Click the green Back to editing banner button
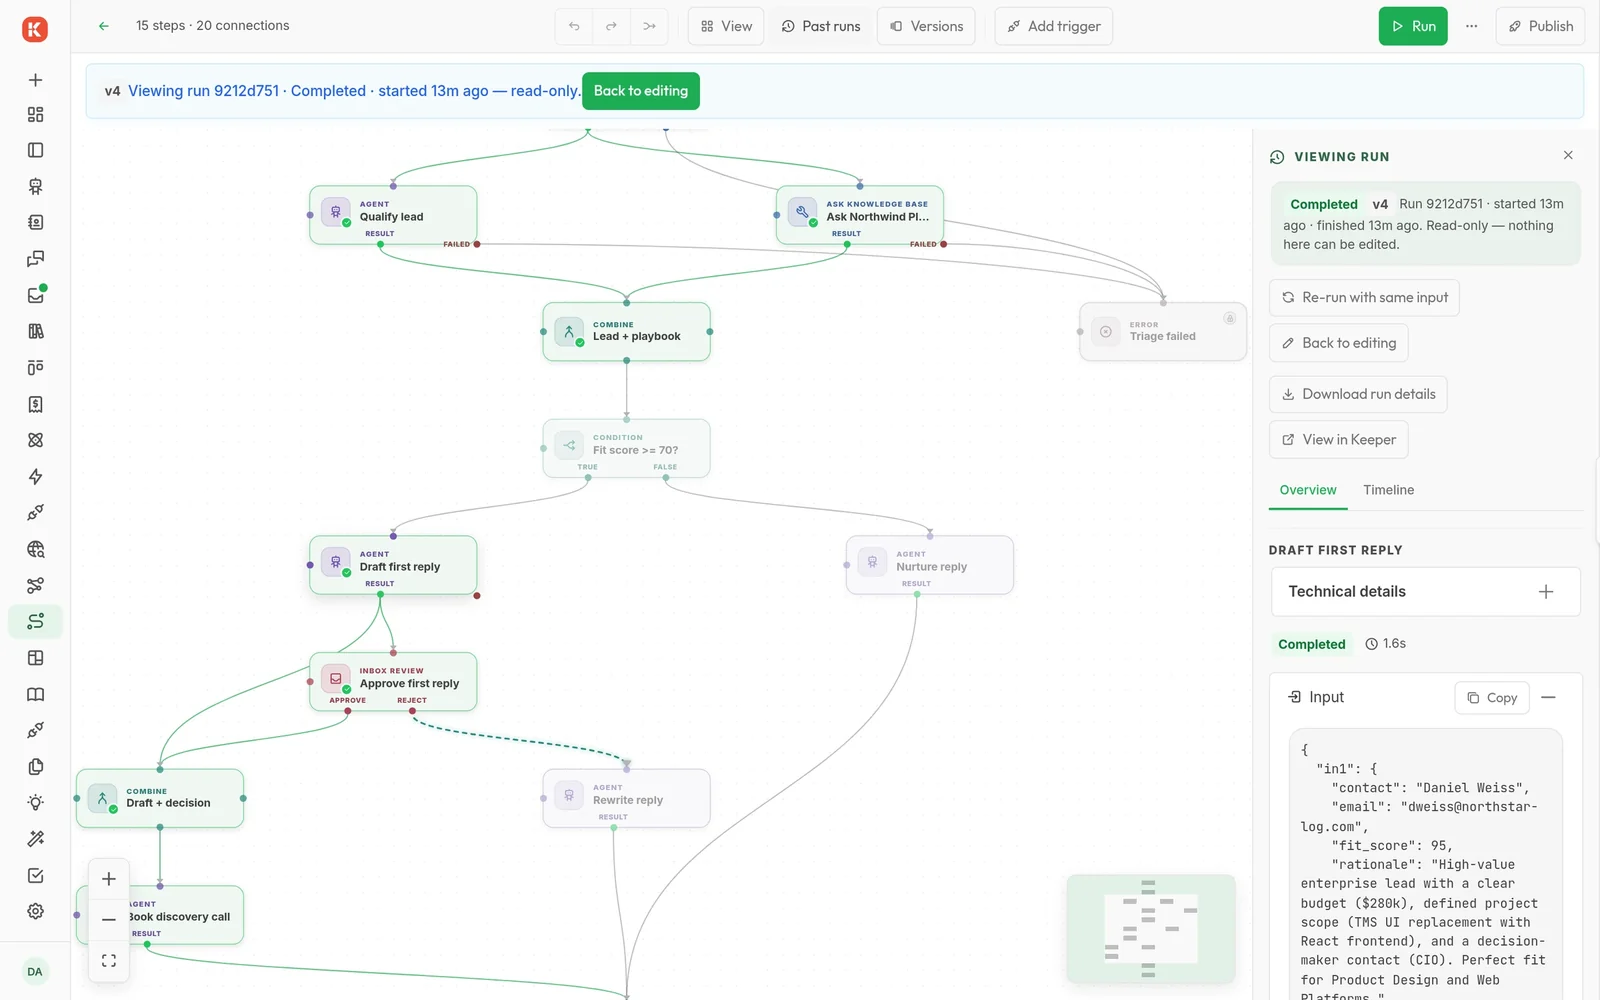The image size is (1600, 1000). [x=641, y=91]
